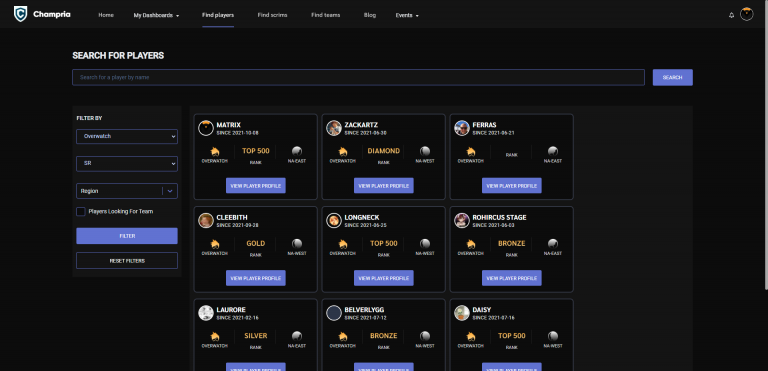The width and height of the screenshot is (768, 371).
Task: Click NA-West region globe on Zackartz card
Action: tap(425, 151)
